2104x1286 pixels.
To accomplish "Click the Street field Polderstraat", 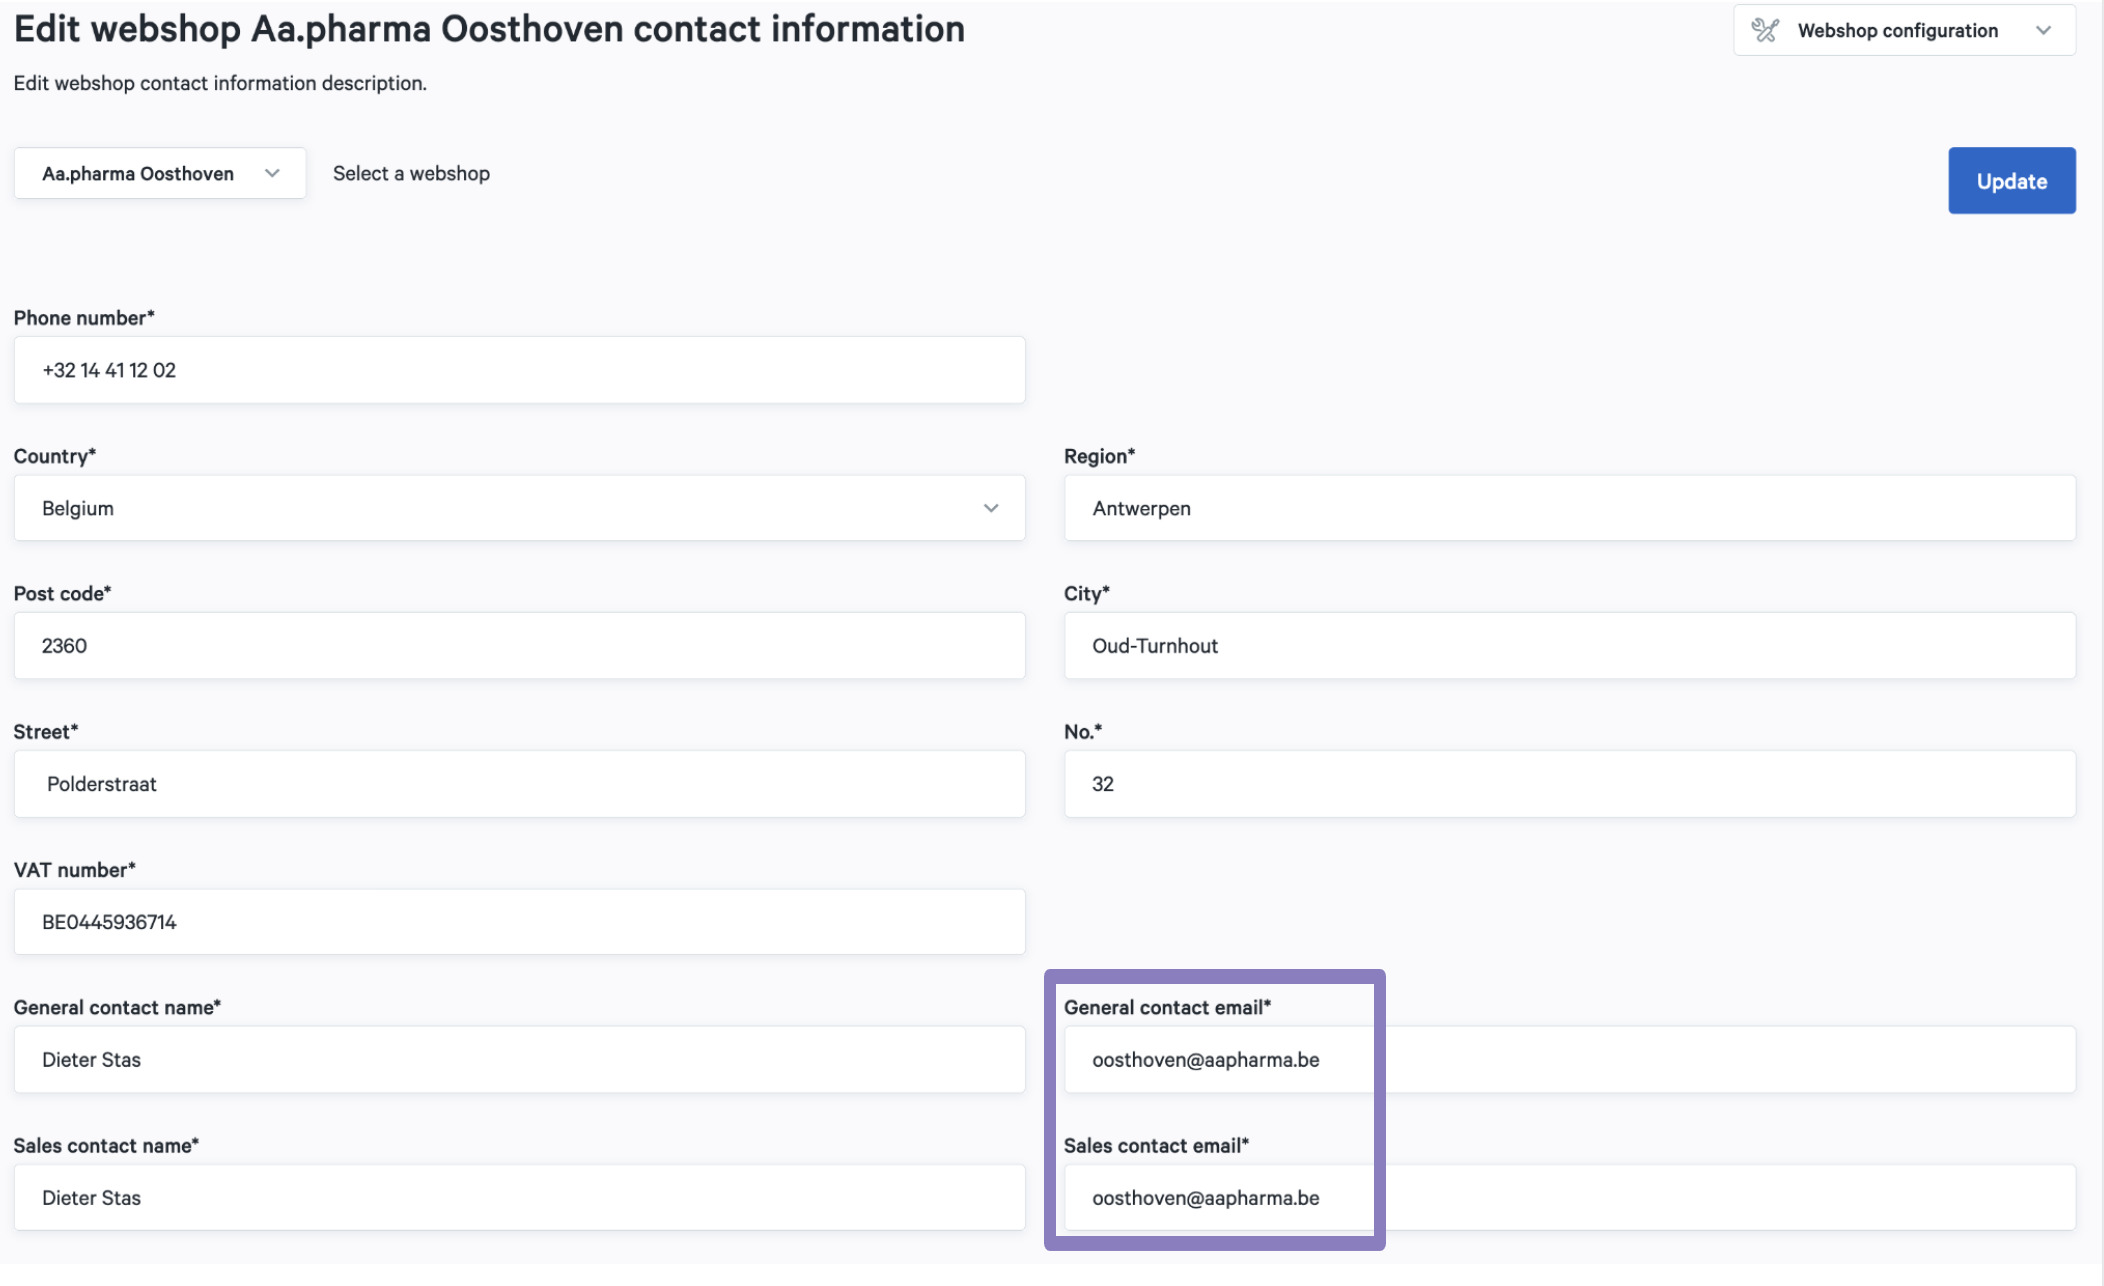I will tap(519, 784).
